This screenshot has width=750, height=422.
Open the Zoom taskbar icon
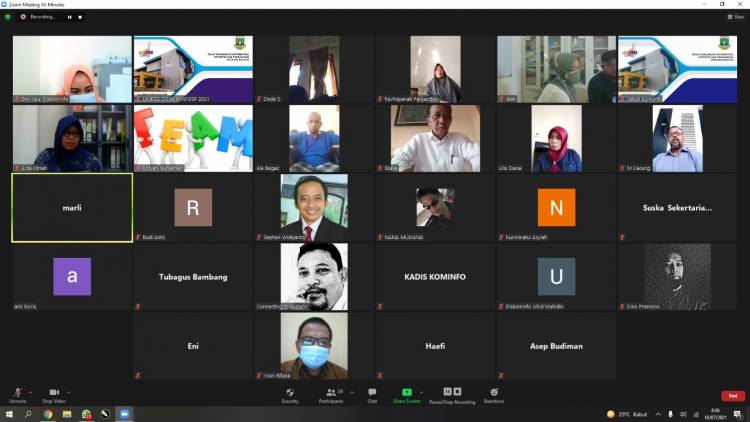click(x=124, y=414)
